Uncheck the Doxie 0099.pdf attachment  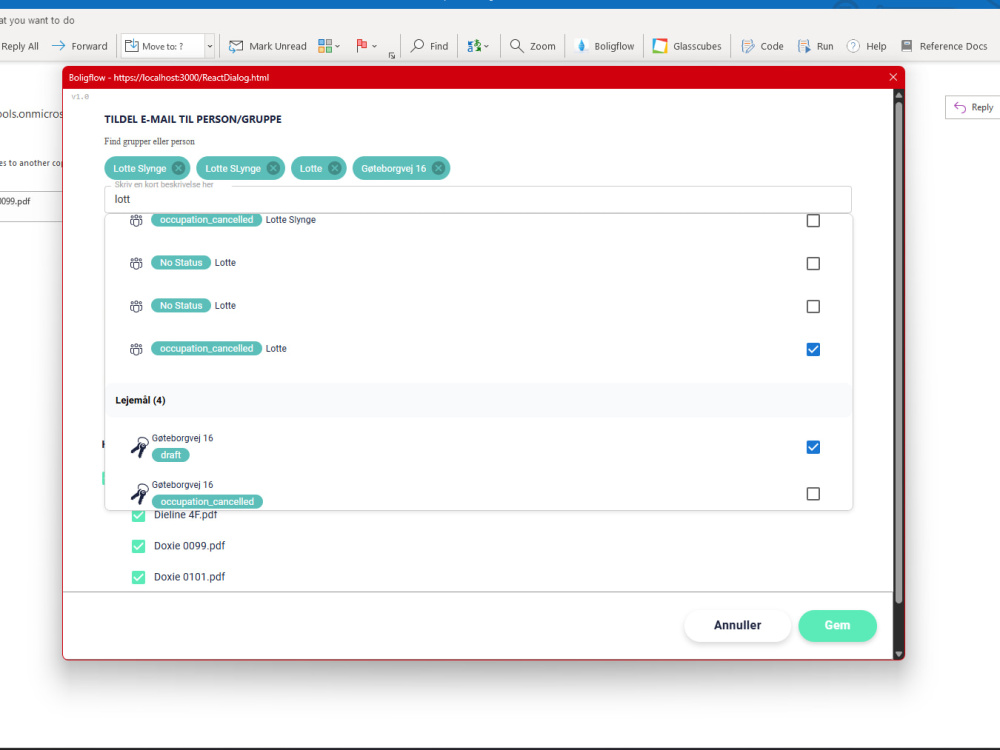[138, 546]
